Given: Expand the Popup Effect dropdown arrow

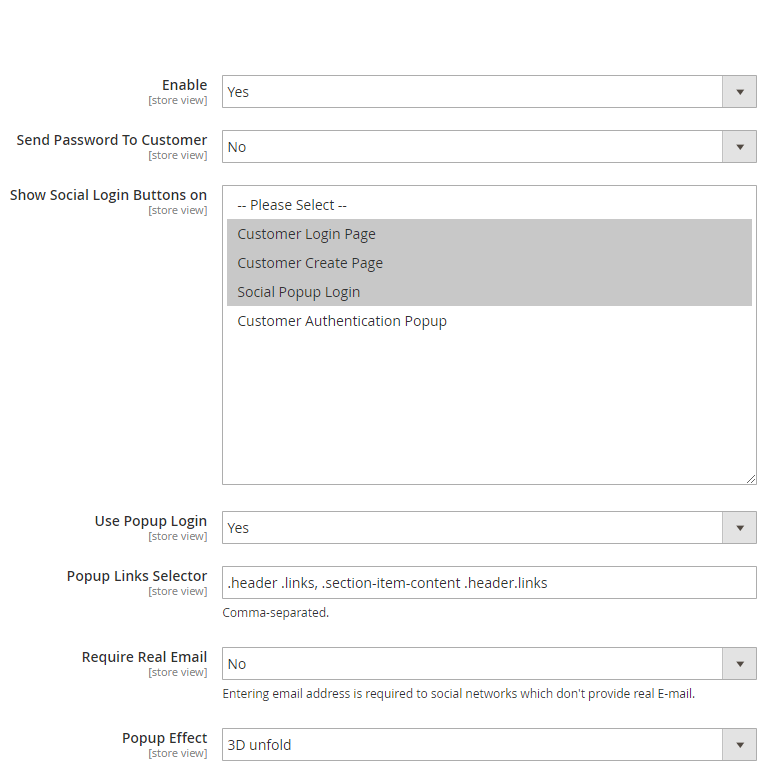Looking at the screenshot, I should pos(739,745).
